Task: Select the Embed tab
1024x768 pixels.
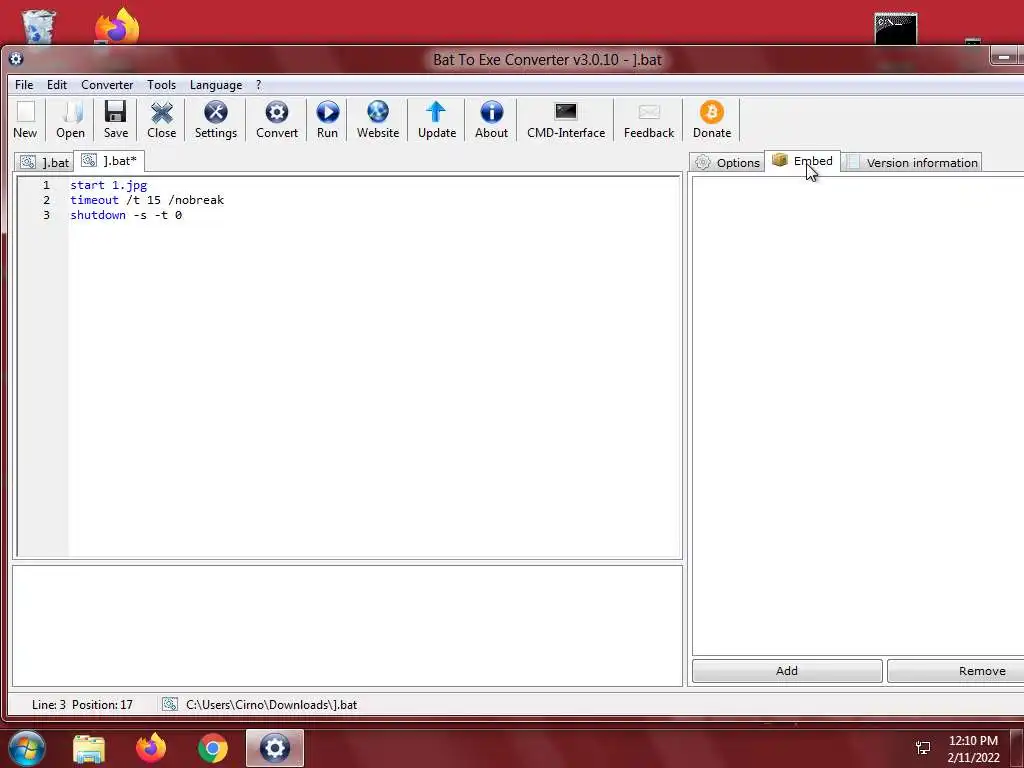Action: point(803,161)
